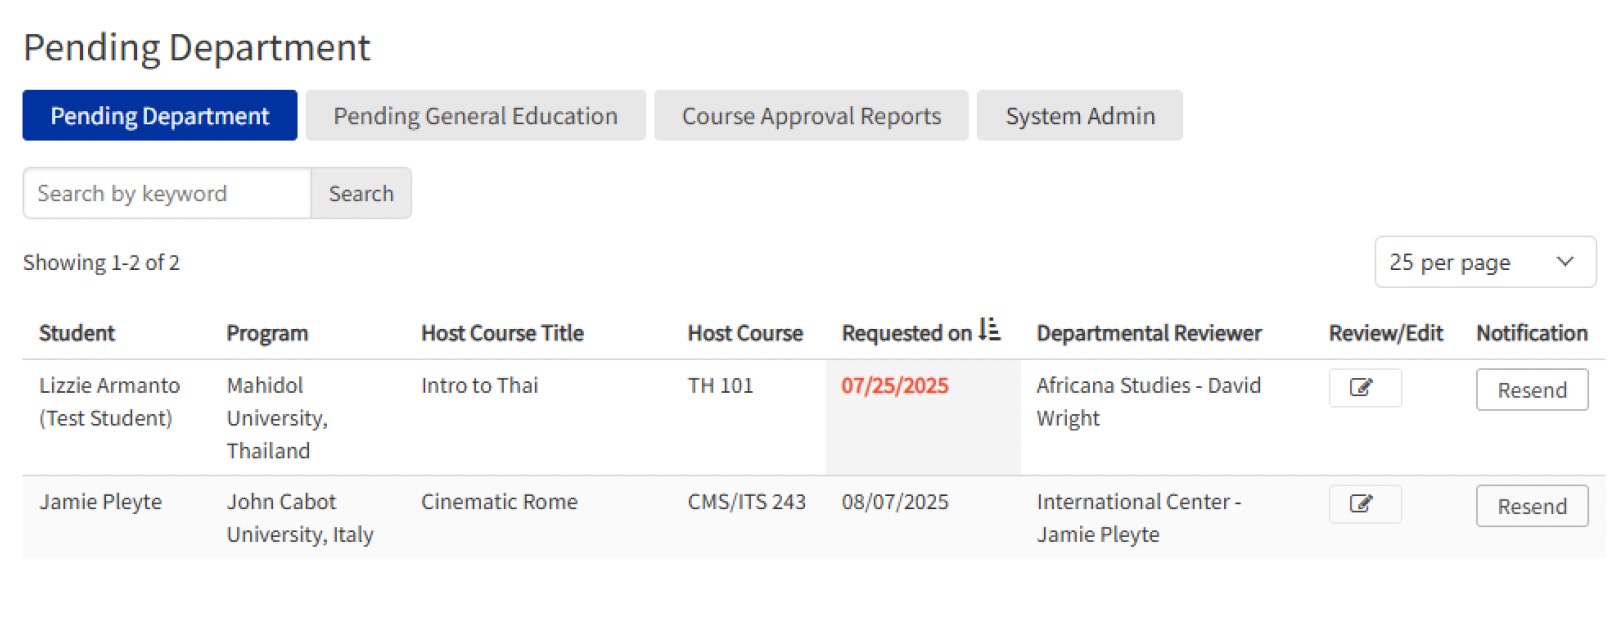Open the Course Approval Reports tab
Image resolution: width=1616 pixels, height=618 pixels.
(811, 116)
